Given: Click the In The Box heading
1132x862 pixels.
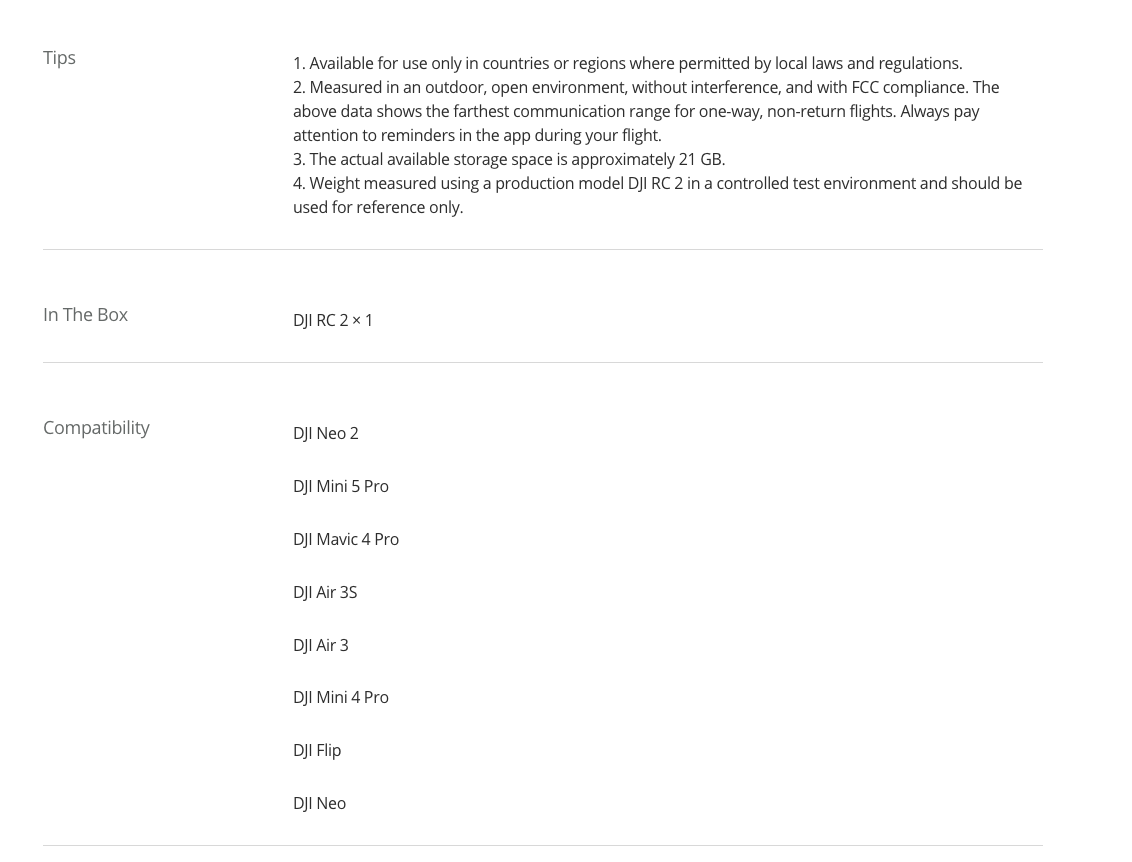Looking at the screenshot, I should click(x=85, y=315).
